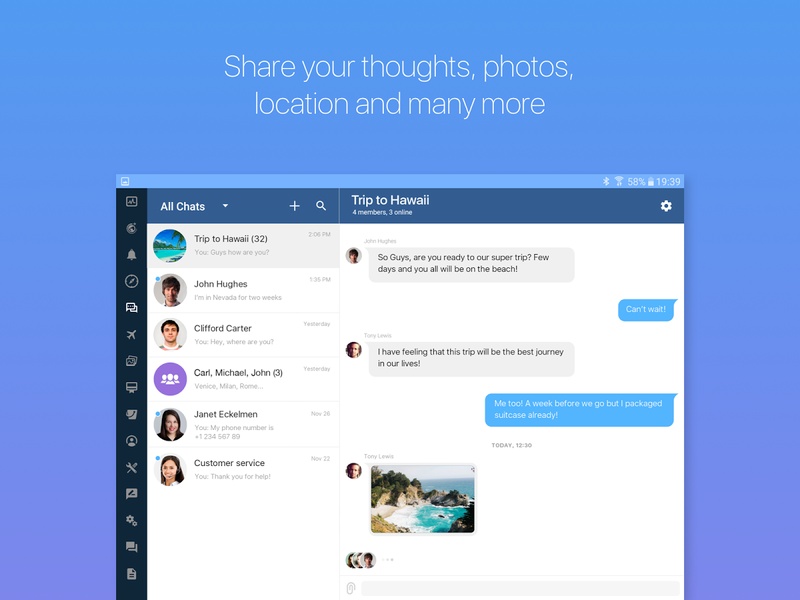This screenshot has width=800, height=600.
Task: Click "You: Thank you for help!" preview
Action: pos(233,477)
